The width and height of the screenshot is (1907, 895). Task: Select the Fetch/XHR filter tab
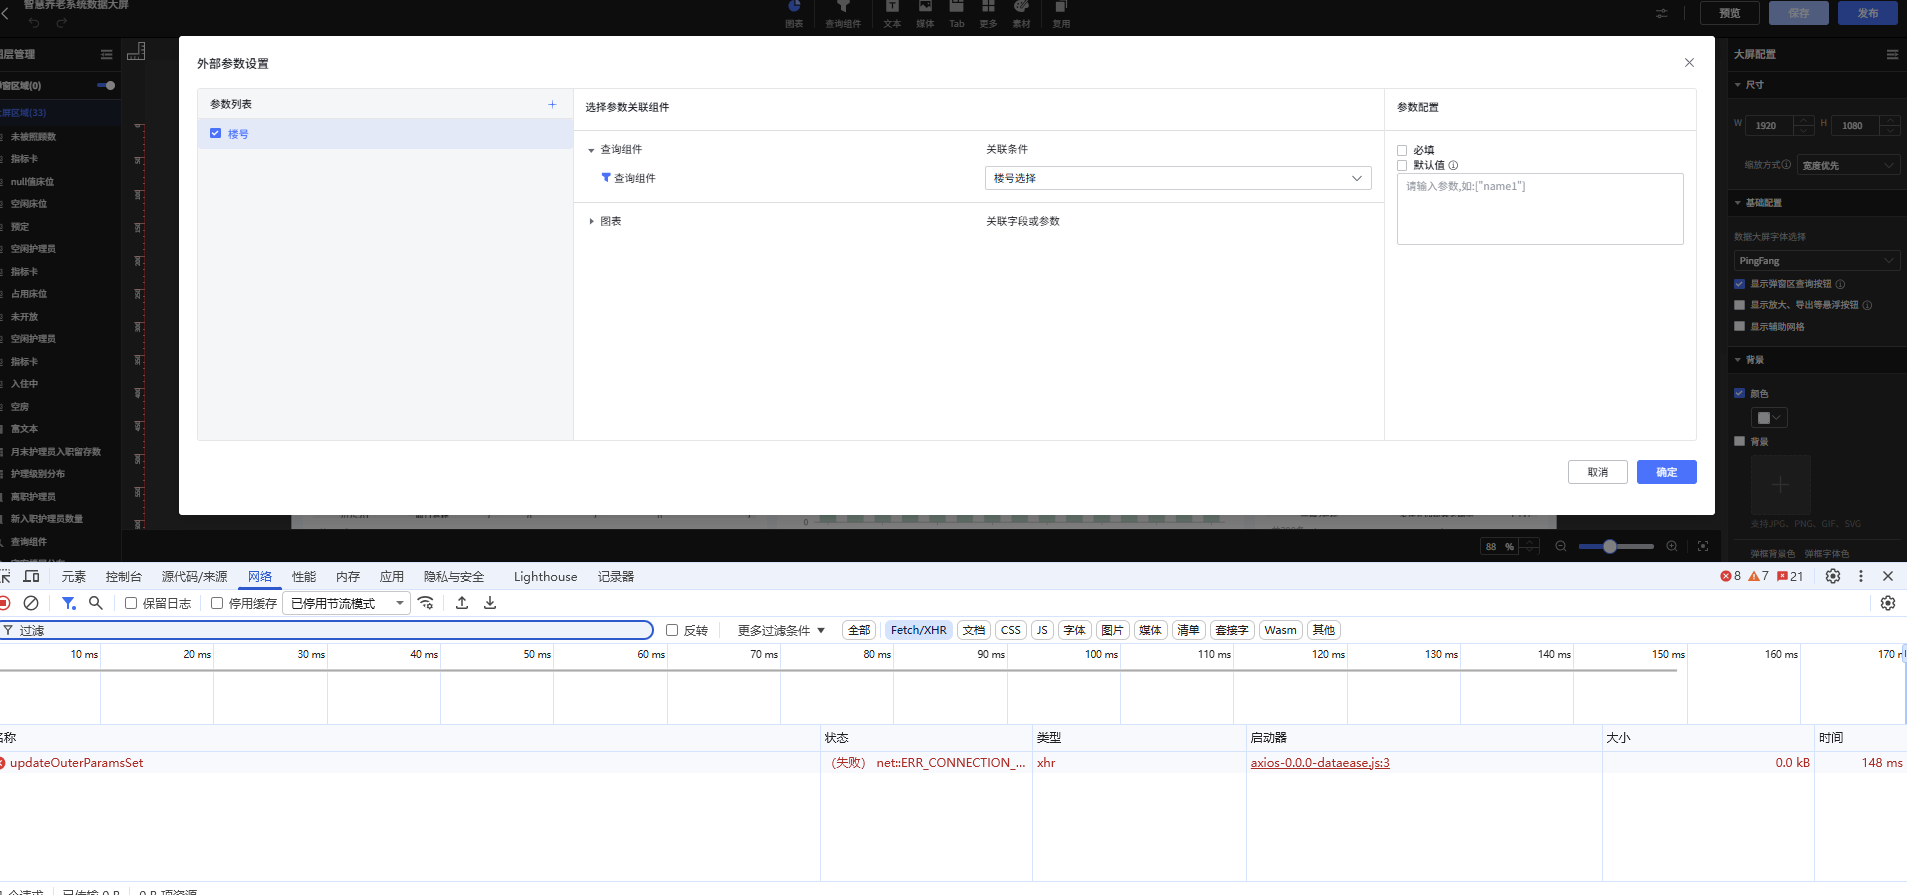(918, 630)
